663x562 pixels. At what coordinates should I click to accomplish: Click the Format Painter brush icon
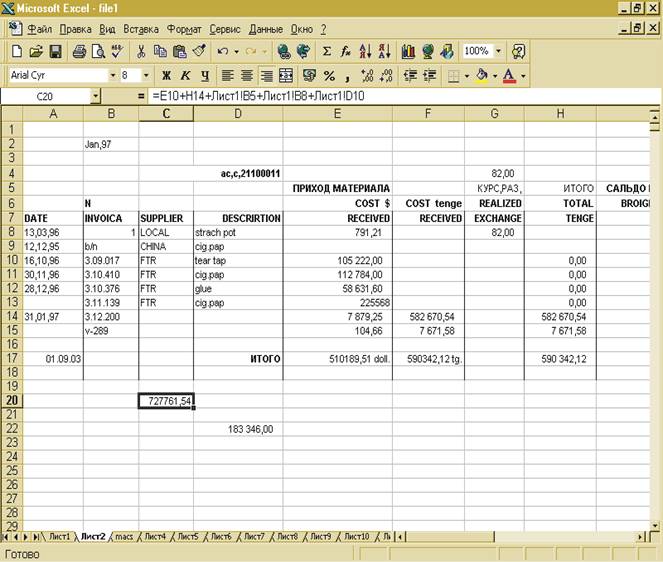[199, 51]
